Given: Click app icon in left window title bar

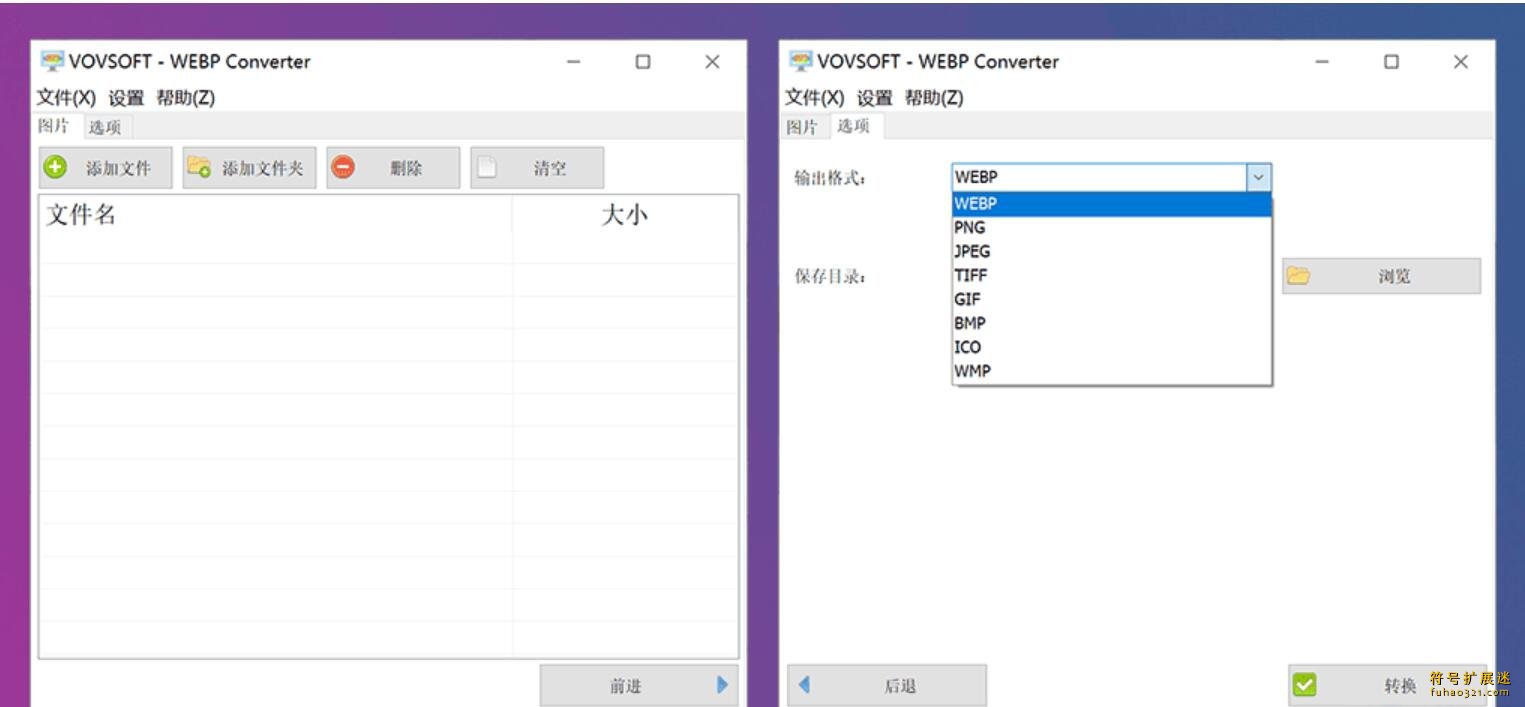Looking at the screenshot, I should (x=52, y=61).
